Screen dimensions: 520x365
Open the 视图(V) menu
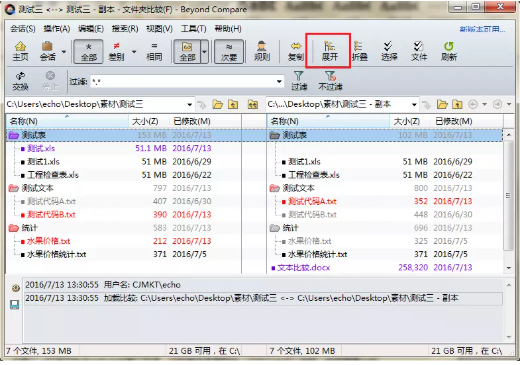point(159,29)
